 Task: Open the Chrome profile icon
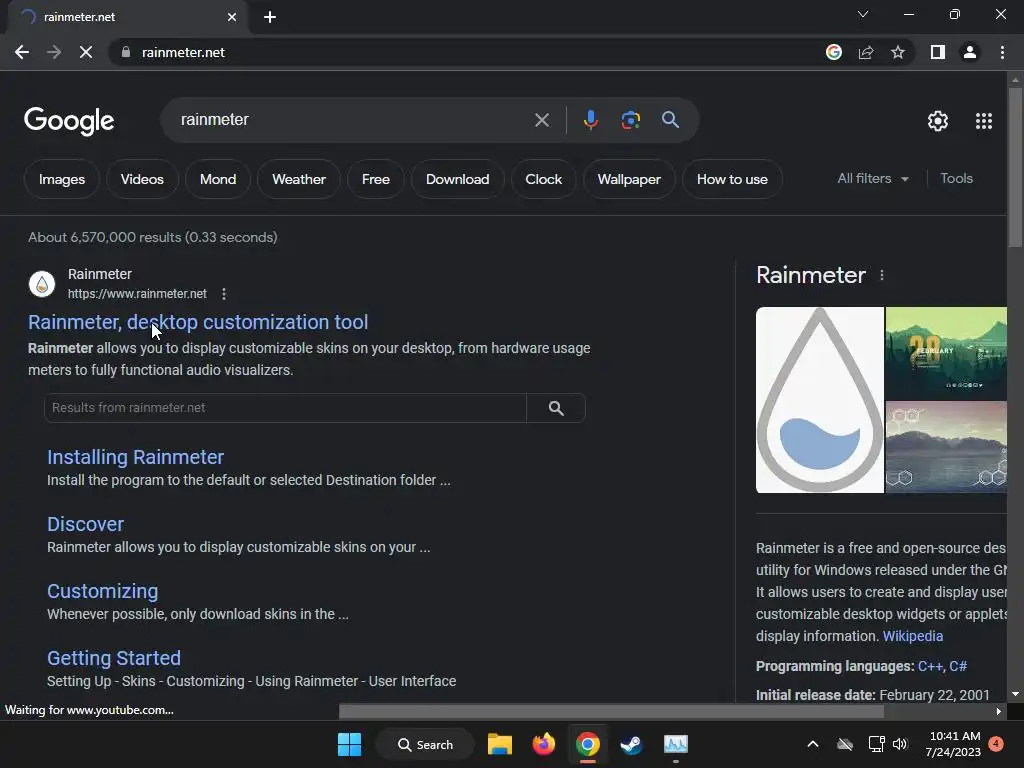pos(970,52)
